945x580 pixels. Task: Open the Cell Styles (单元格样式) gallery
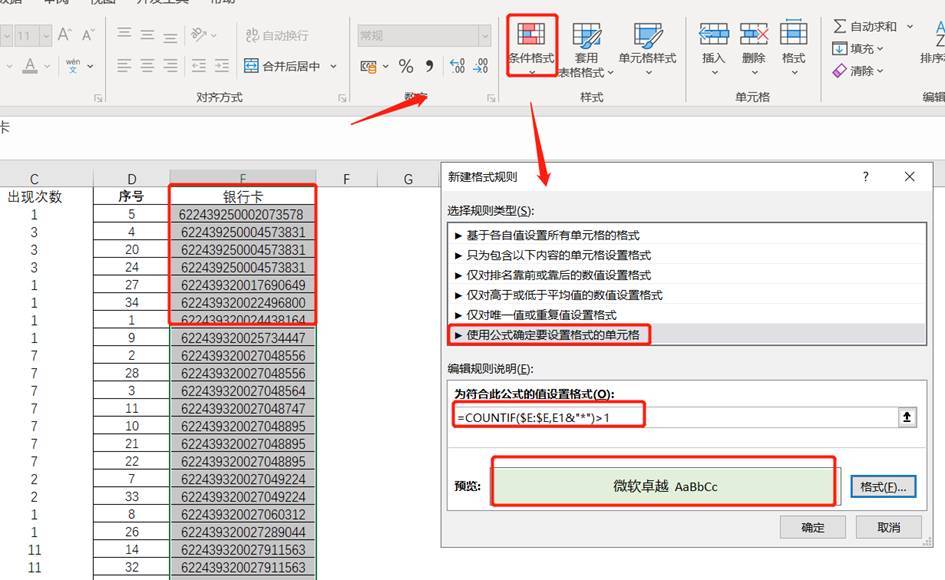point(647,48)
